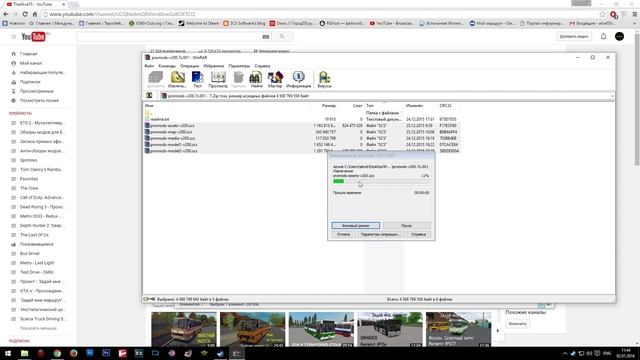Open Favorites playlist in sidebar

29,179
